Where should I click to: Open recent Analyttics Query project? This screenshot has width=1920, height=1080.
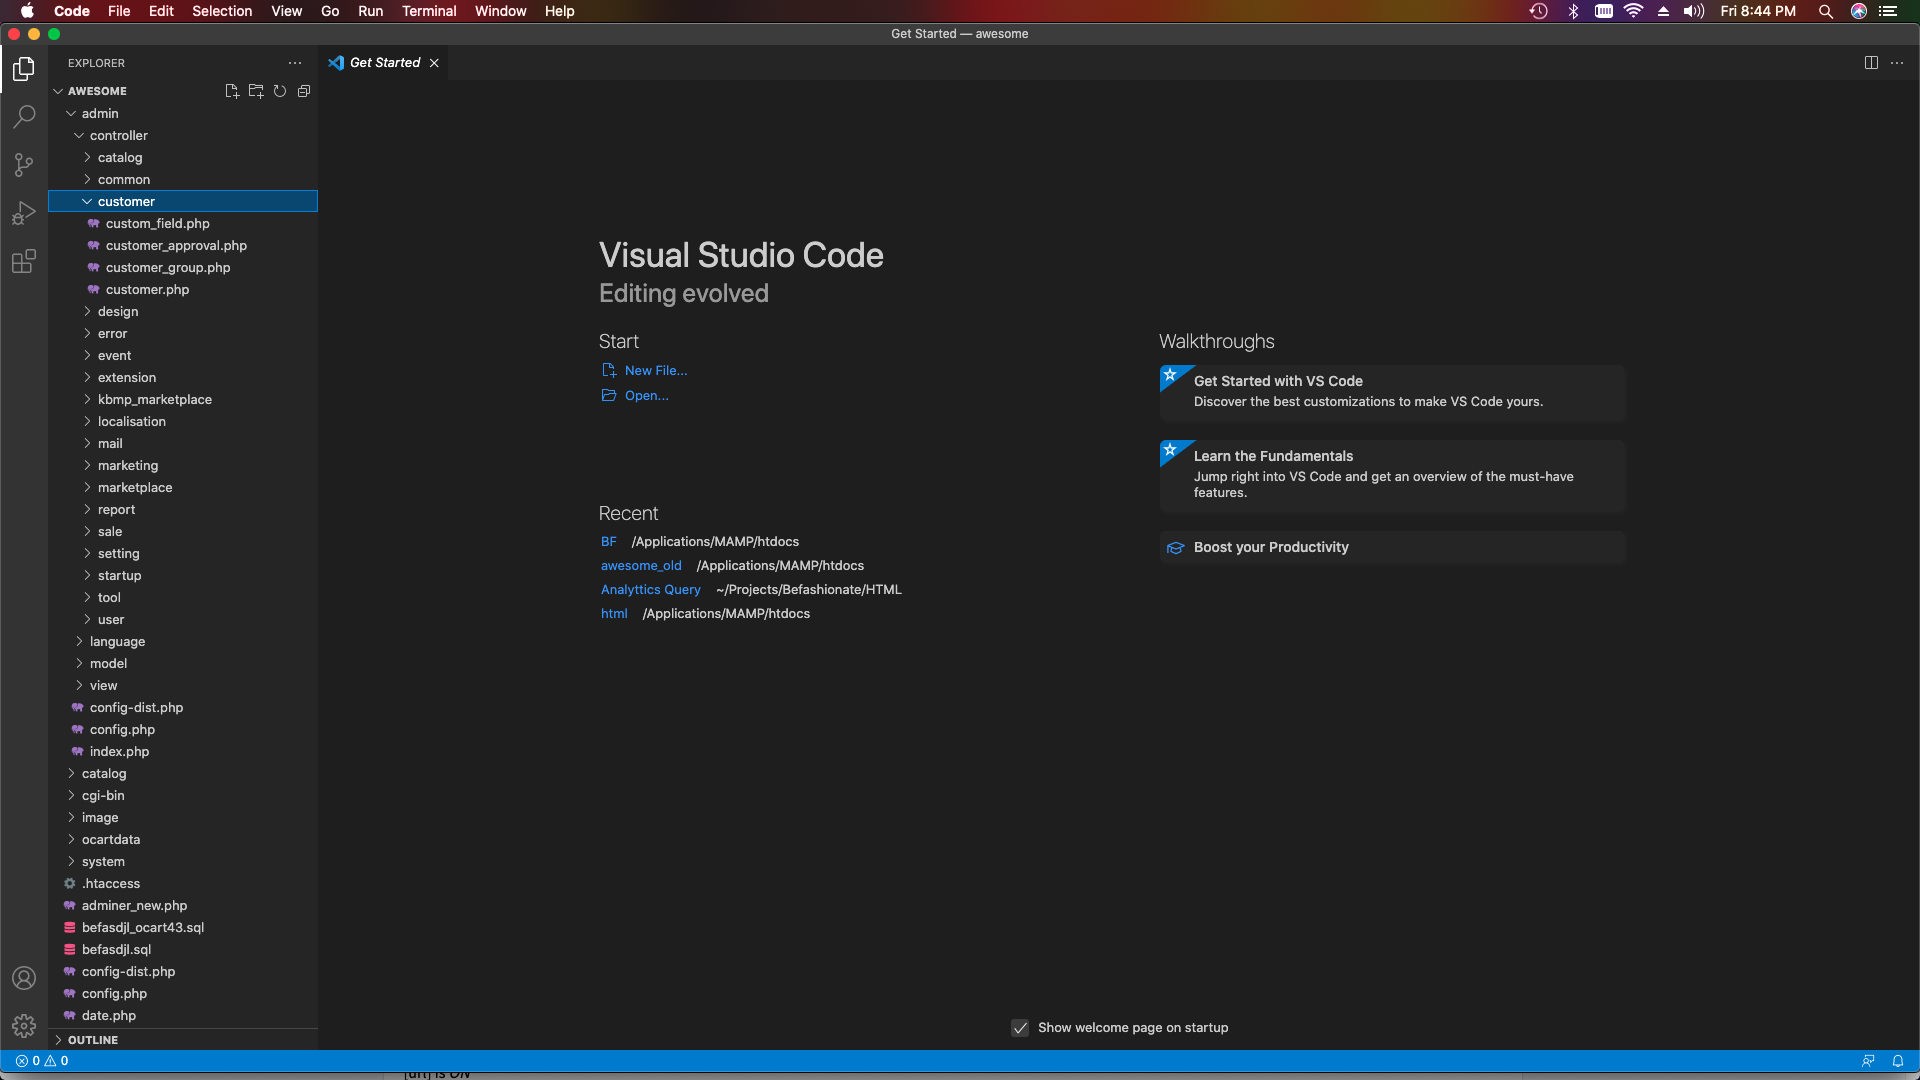pyautogui.click(x=650, y=590)
